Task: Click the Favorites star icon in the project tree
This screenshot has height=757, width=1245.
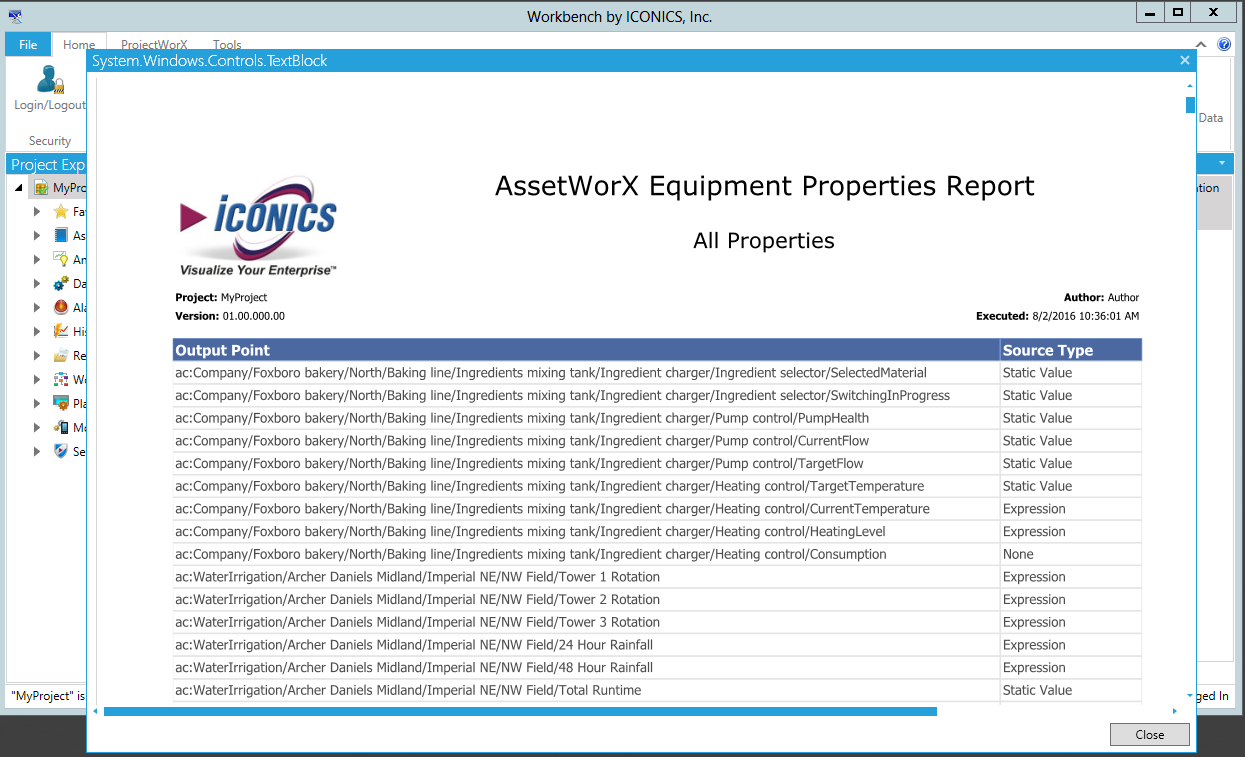Action: (x=61, y=212)
